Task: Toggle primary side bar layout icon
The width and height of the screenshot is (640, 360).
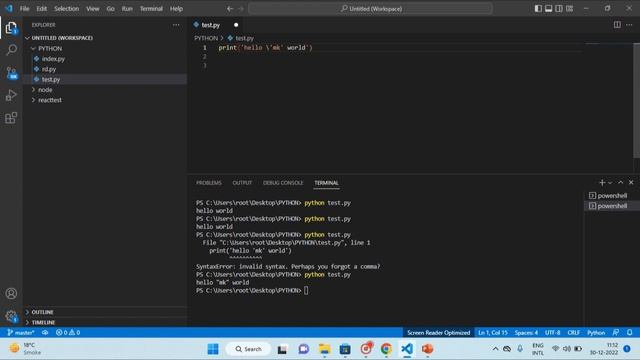Action: pyautogui.click(x=538, y=9)
